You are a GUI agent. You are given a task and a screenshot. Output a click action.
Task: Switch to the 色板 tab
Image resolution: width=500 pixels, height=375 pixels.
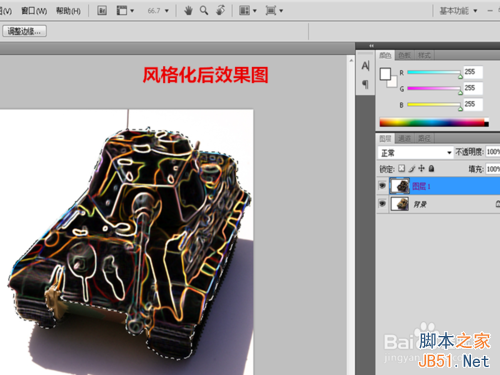point(405,55)
